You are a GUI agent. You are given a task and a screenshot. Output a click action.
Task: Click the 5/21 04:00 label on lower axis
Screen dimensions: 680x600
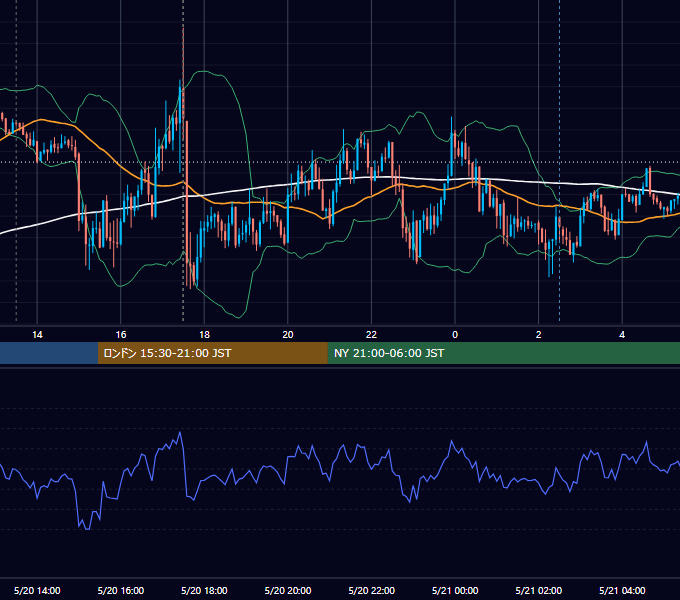pyautogui.click(x=622, y=590)
